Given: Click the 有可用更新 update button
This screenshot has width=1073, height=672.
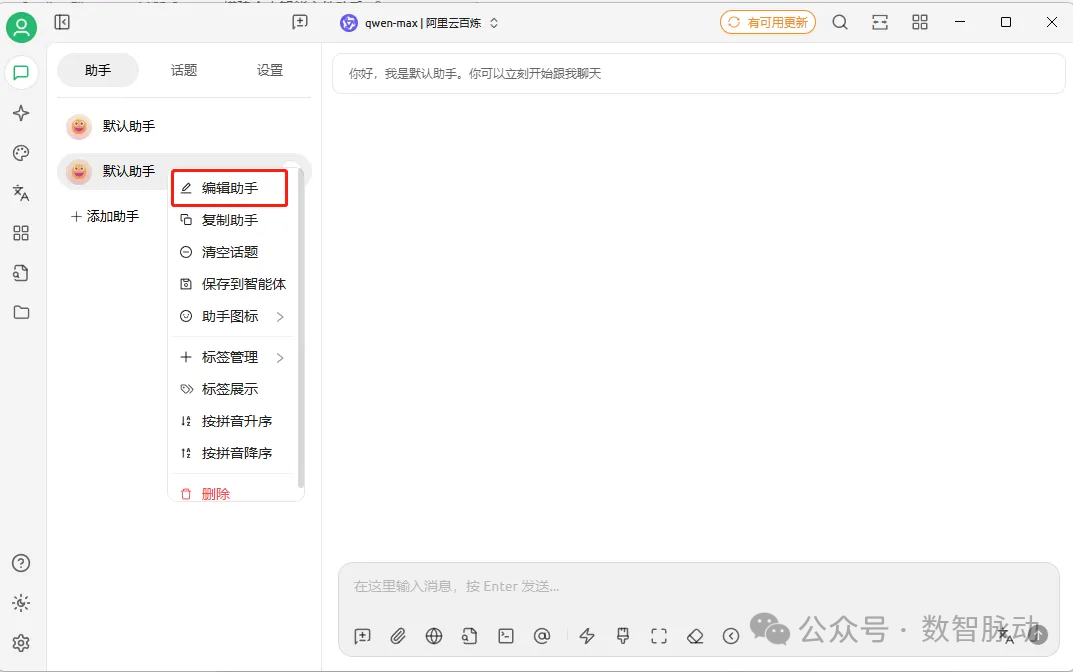Looking at the screenshot, I should [x=767, y=21].
